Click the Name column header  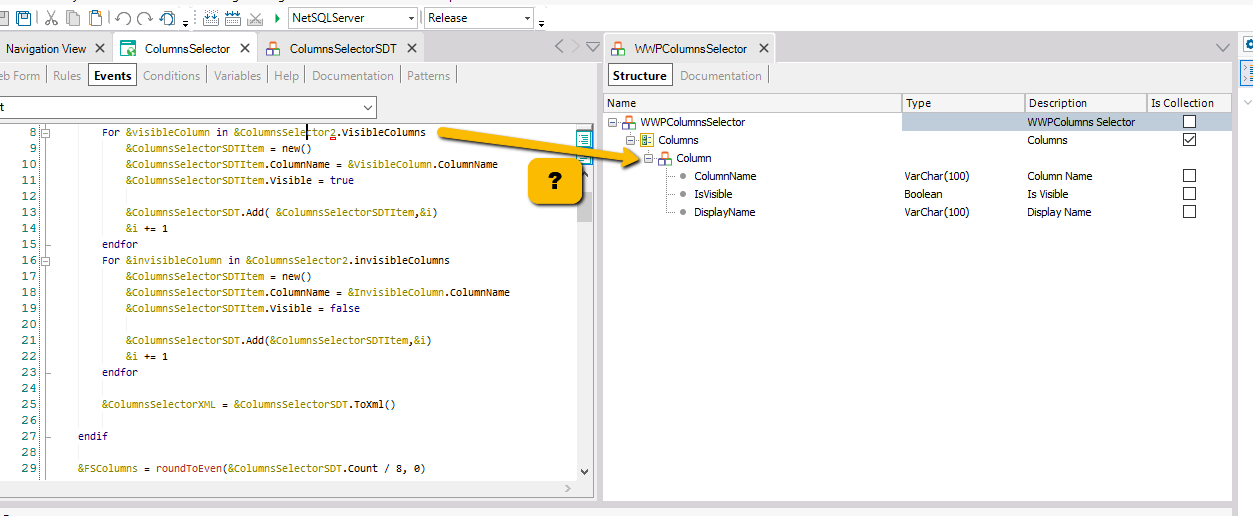753,103
